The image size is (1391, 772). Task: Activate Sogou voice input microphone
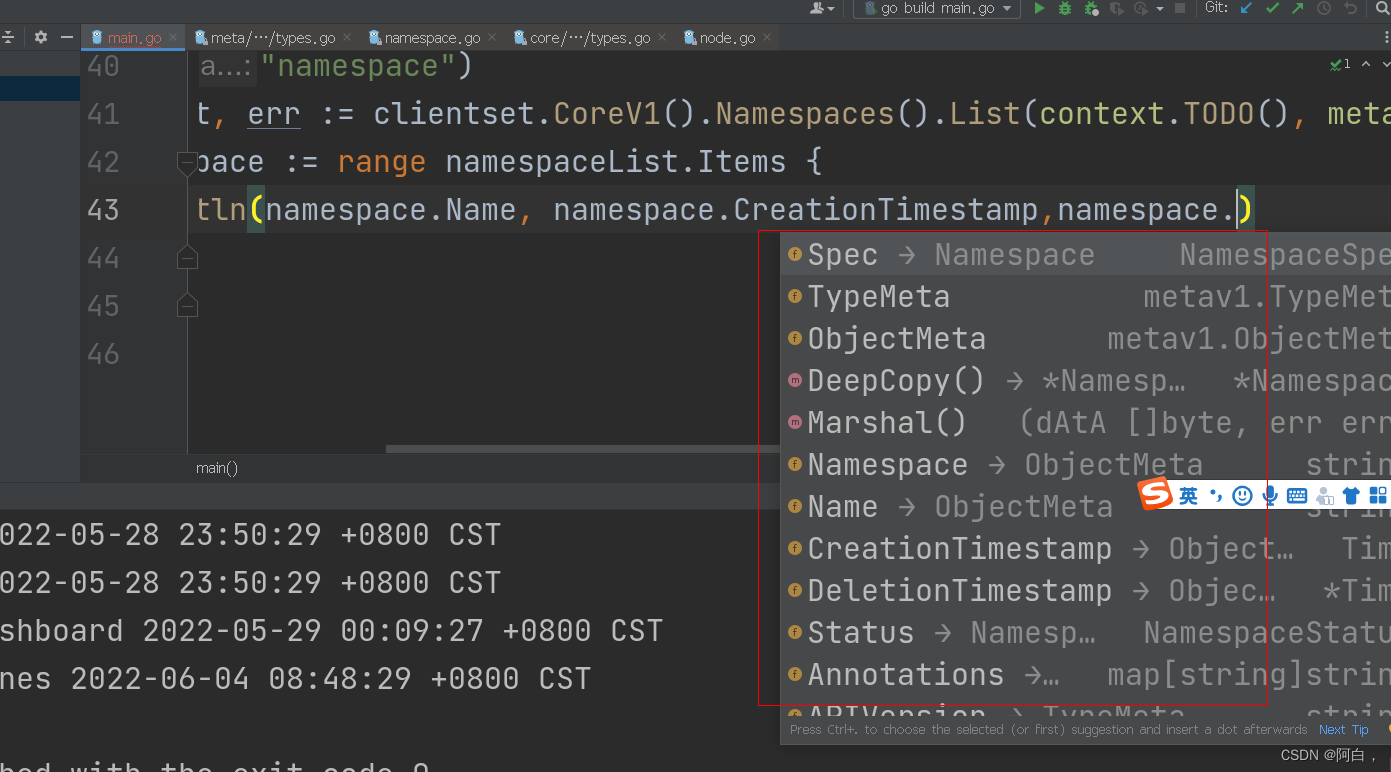[1270, 496]
